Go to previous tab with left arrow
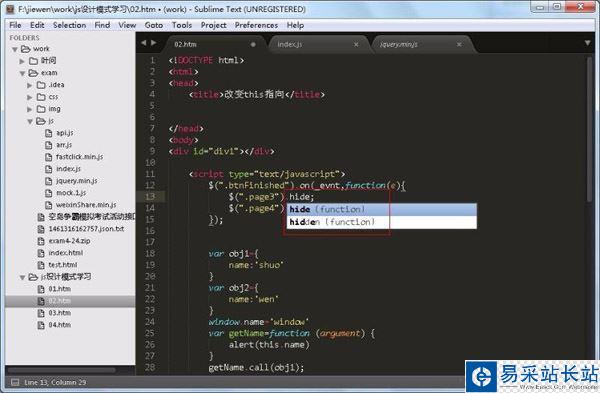Image resolution: width=600 pixels, height=393 pixels. coord(144,43)
